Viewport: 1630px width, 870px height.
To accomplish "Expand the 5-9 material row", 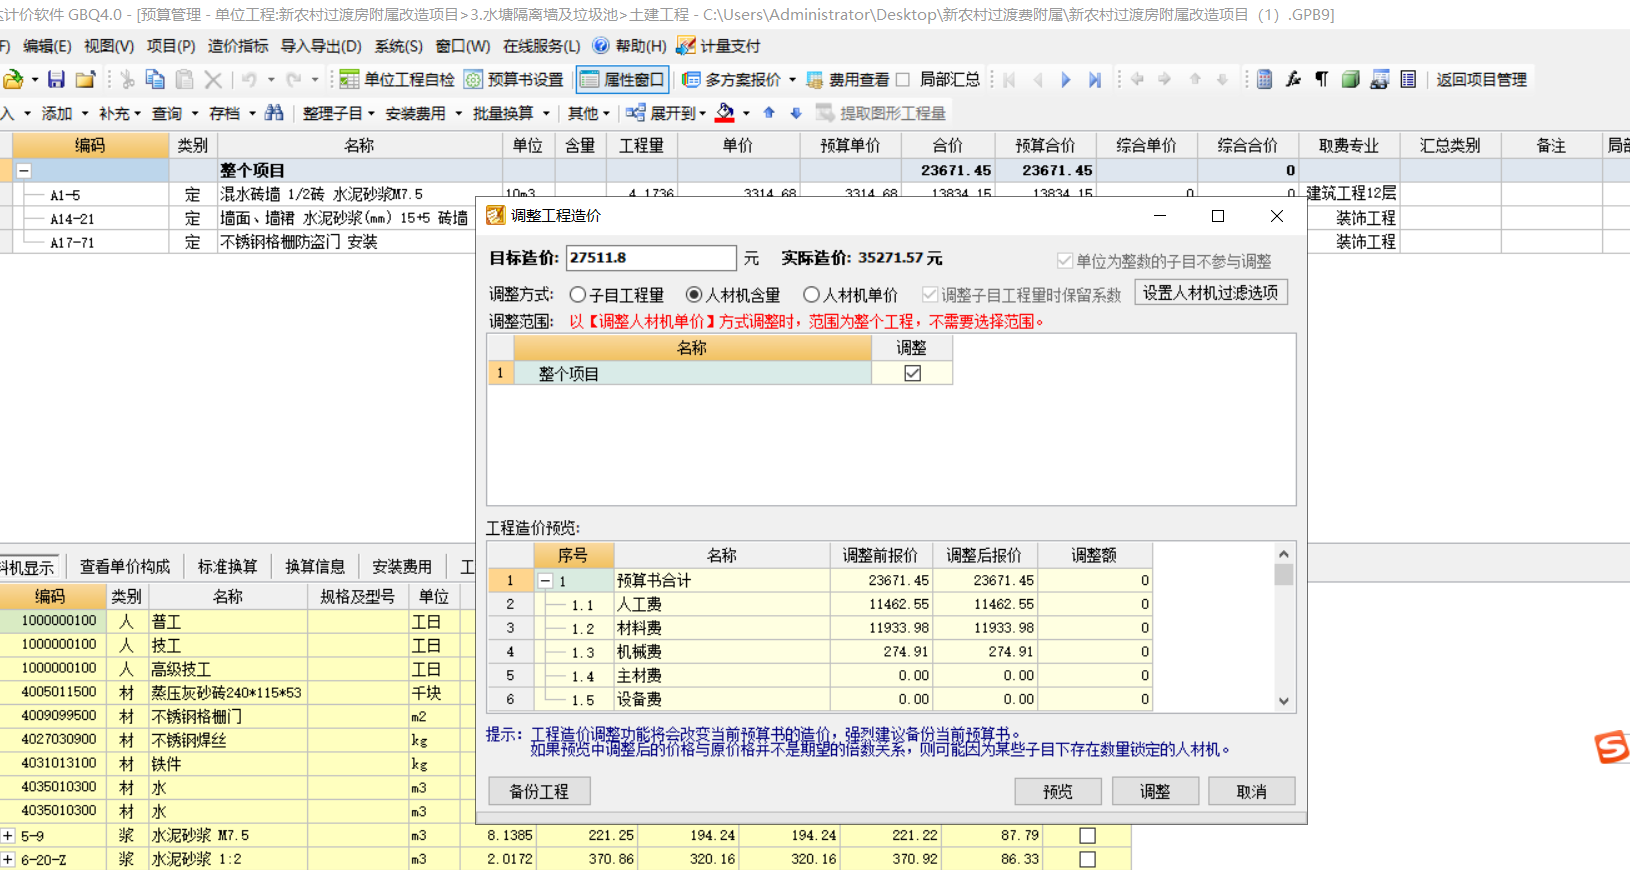I will (x=8, y=835).
